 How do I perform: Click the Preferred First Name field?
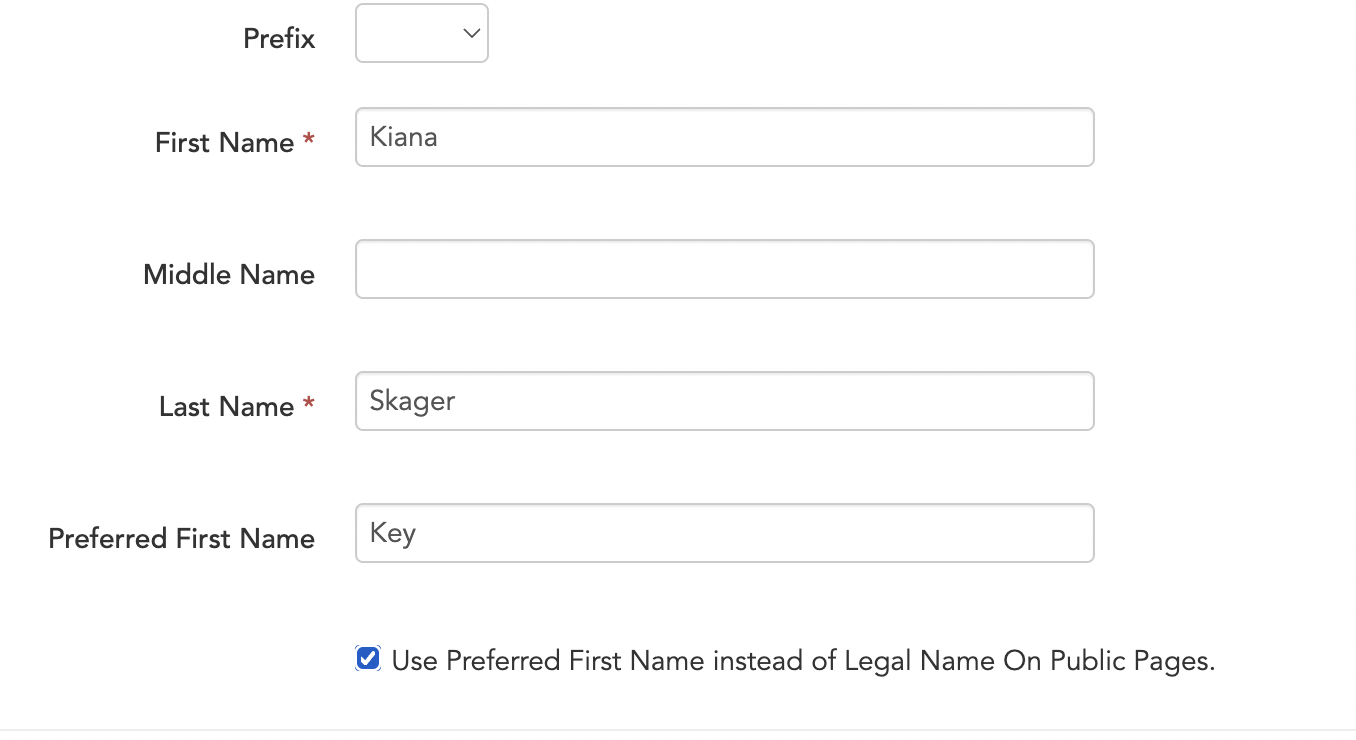pyautogui.click(x=724, y=533)
